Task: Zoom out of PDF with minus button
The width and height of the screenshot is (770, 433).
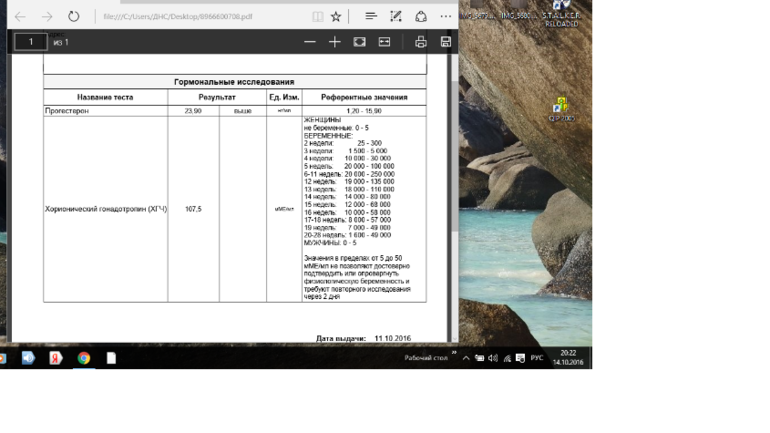Action: pyautogui.click(x=310, y=42)
